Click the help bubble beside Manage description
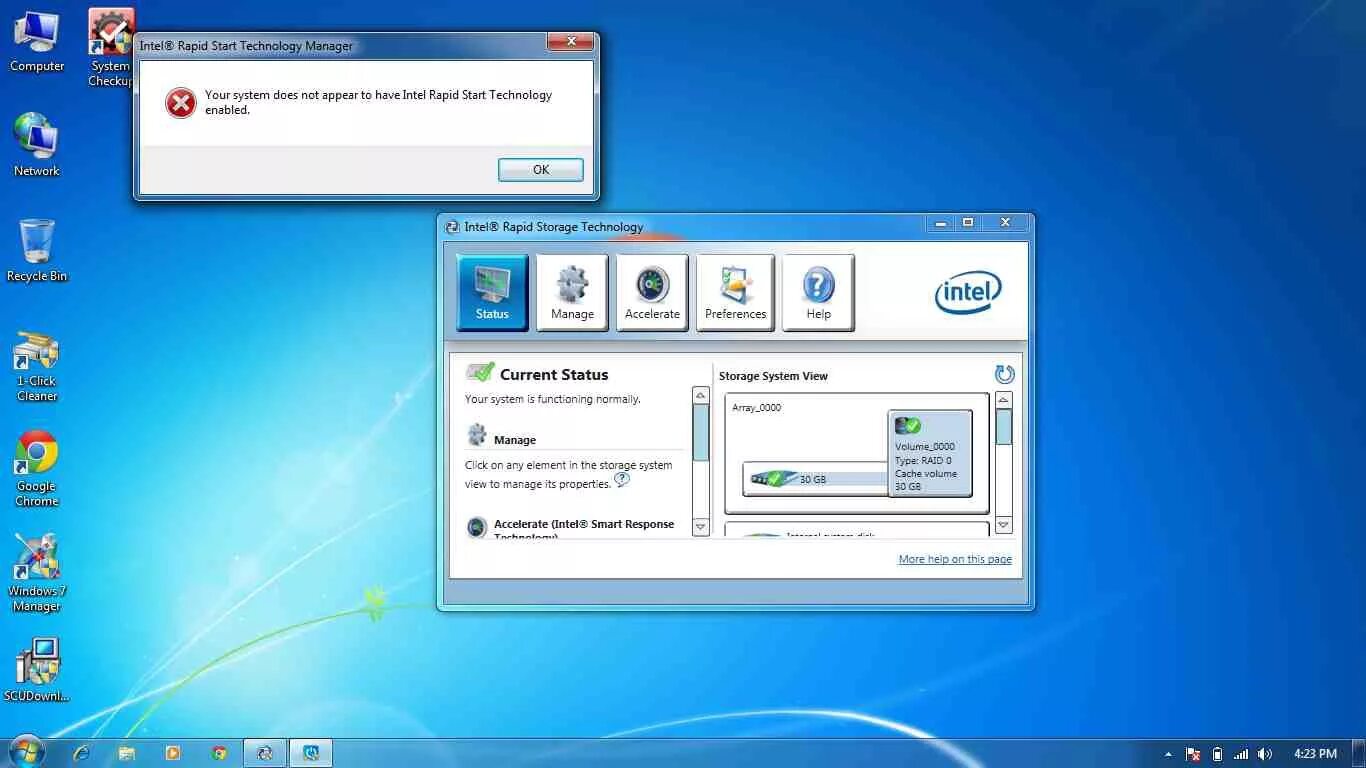 622,479
